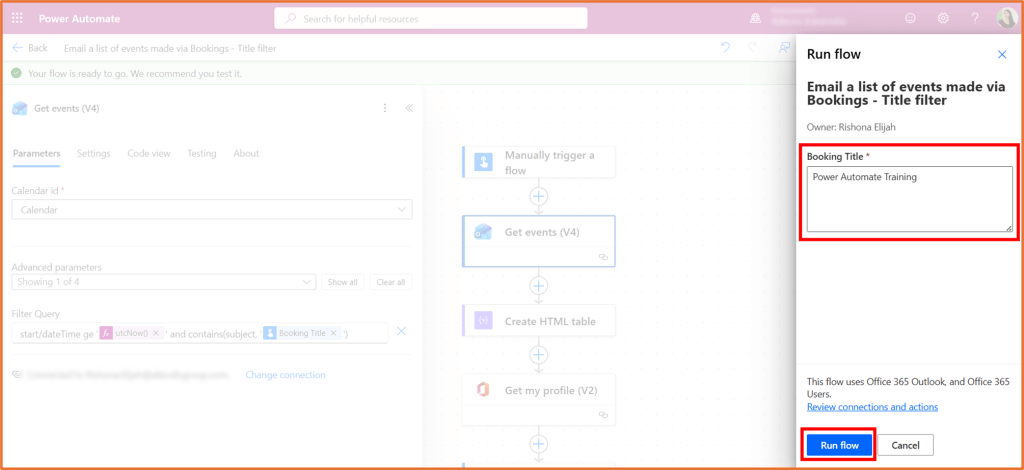Click the Cancel button
Viewport: 1024px width, 470px height.
tap(905, 445)
